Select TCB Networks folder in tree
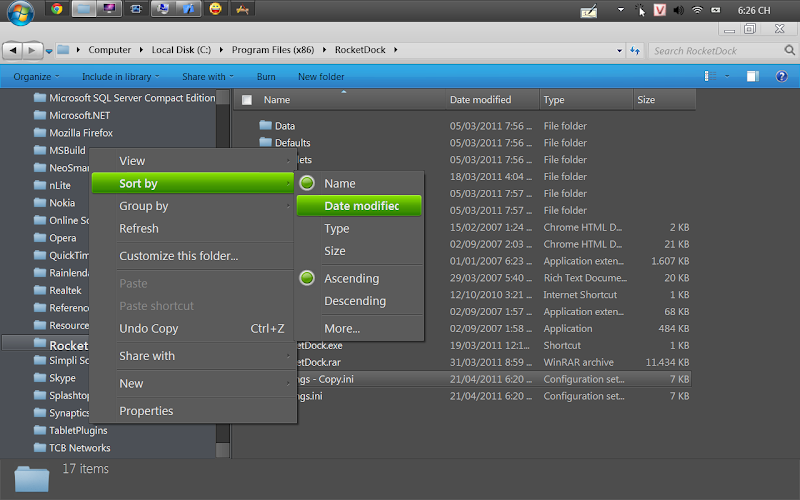The image size is (800, 500). pos(72,448)
